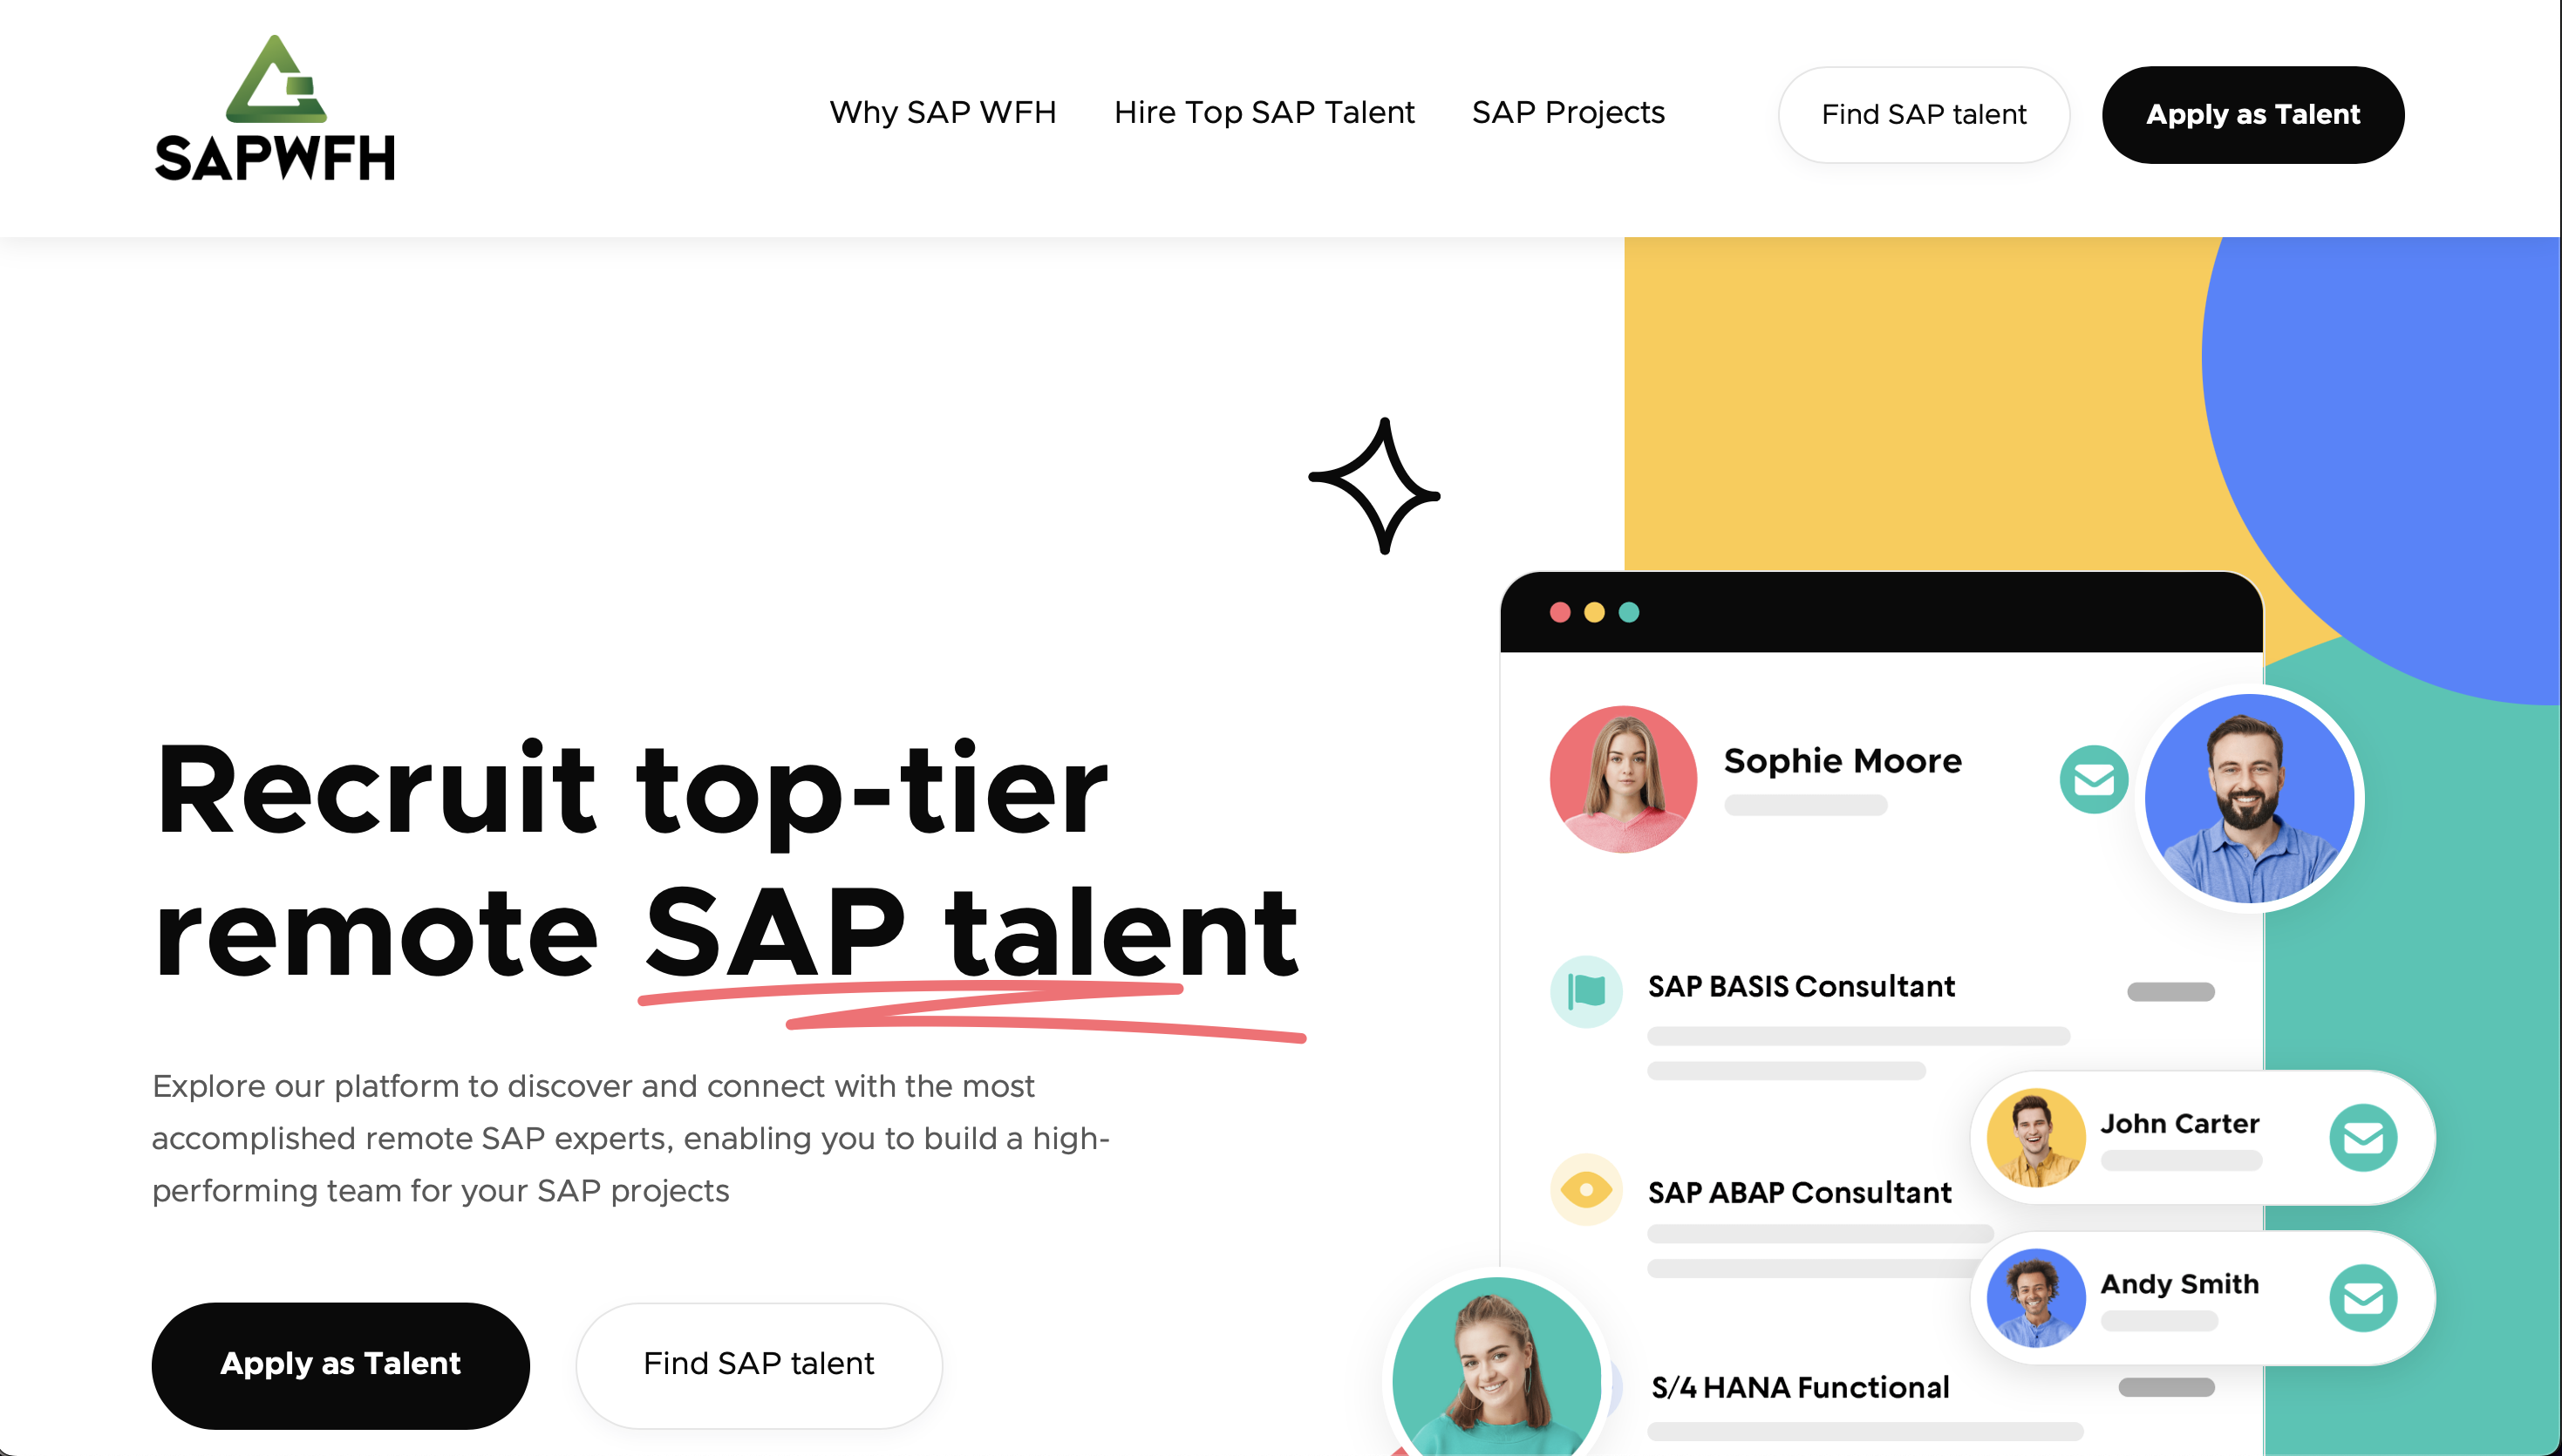Open the Hire Top SAP Talent menu item
Viewport: 2562px width, 1456px height.
[1264, 113]
